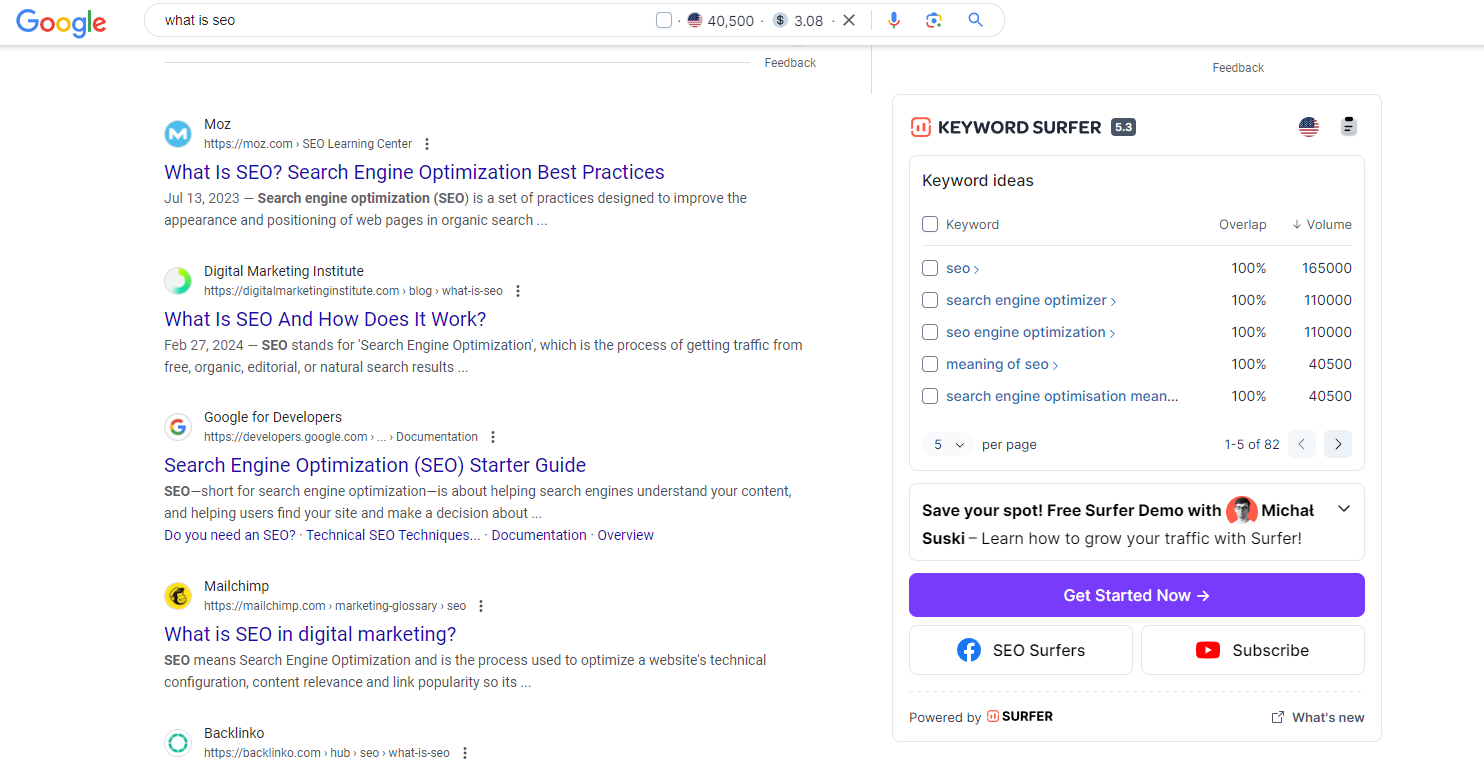Check the 'search engine optimisation mean...' checkbox
The image size is (1484, 763).
click(x=930, y=396)
